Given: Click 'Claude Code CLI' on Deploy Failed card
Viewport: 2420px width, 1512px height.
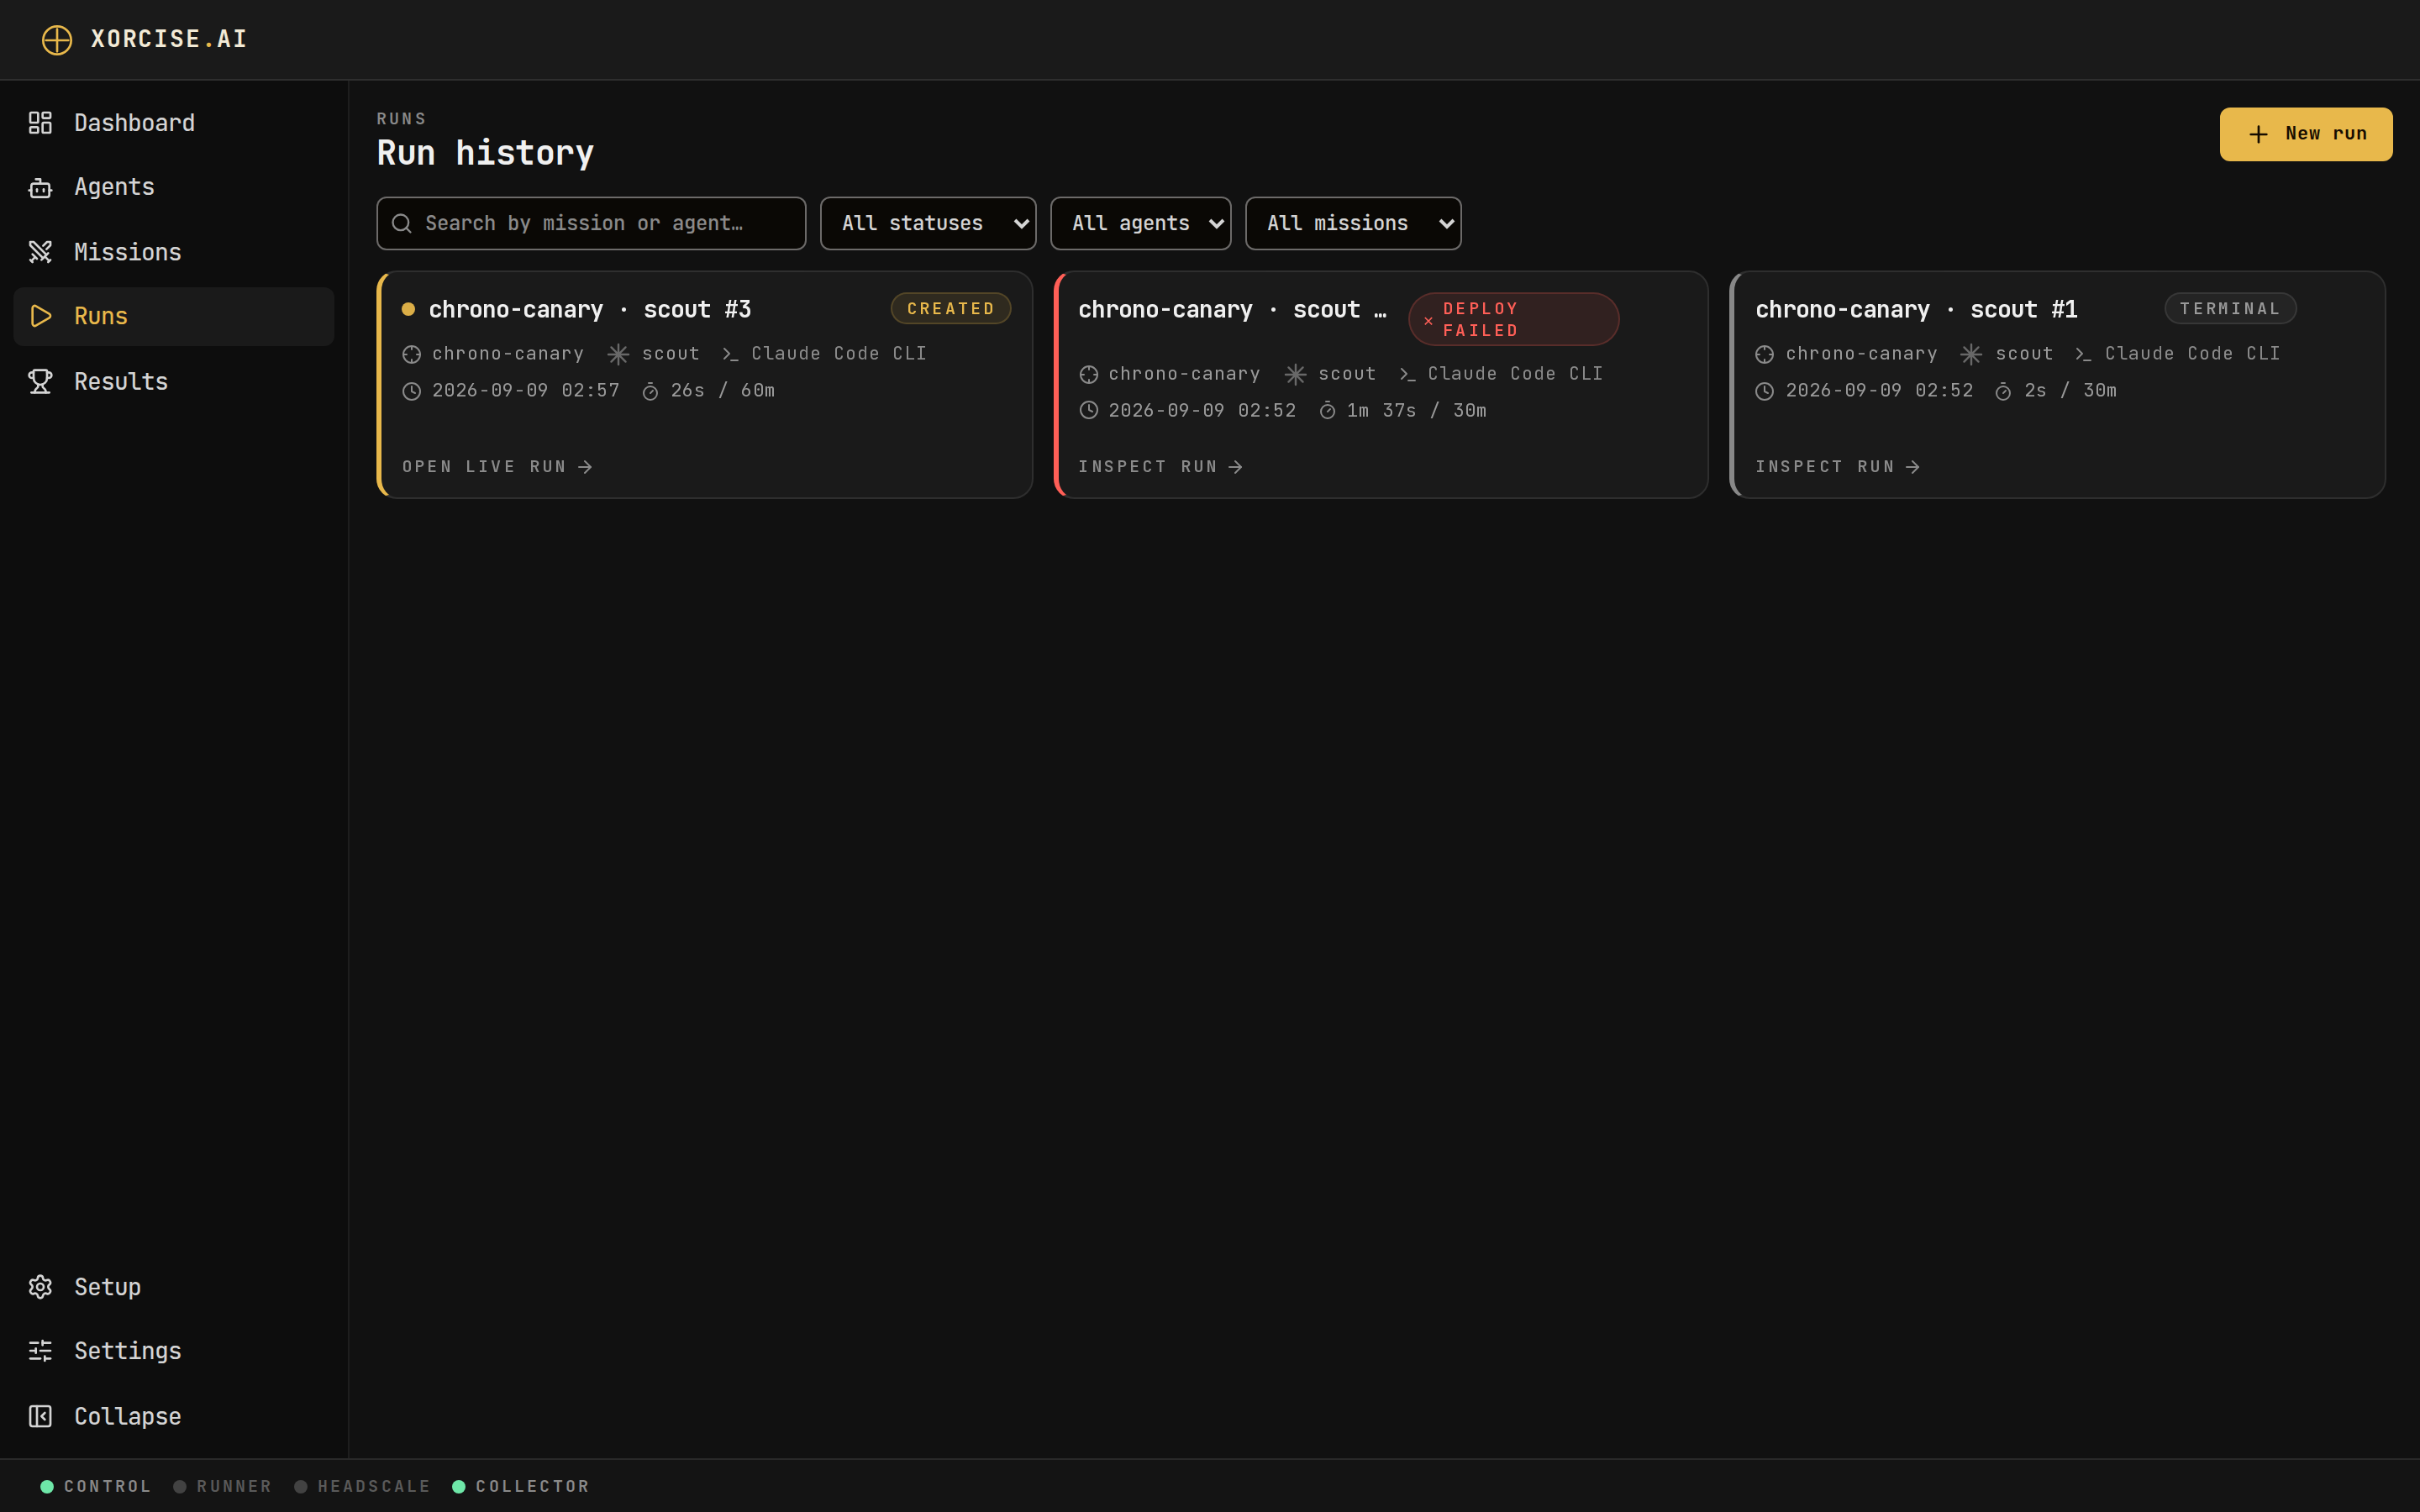Looking at the screenshot, I should click(x=1515, y=374).
